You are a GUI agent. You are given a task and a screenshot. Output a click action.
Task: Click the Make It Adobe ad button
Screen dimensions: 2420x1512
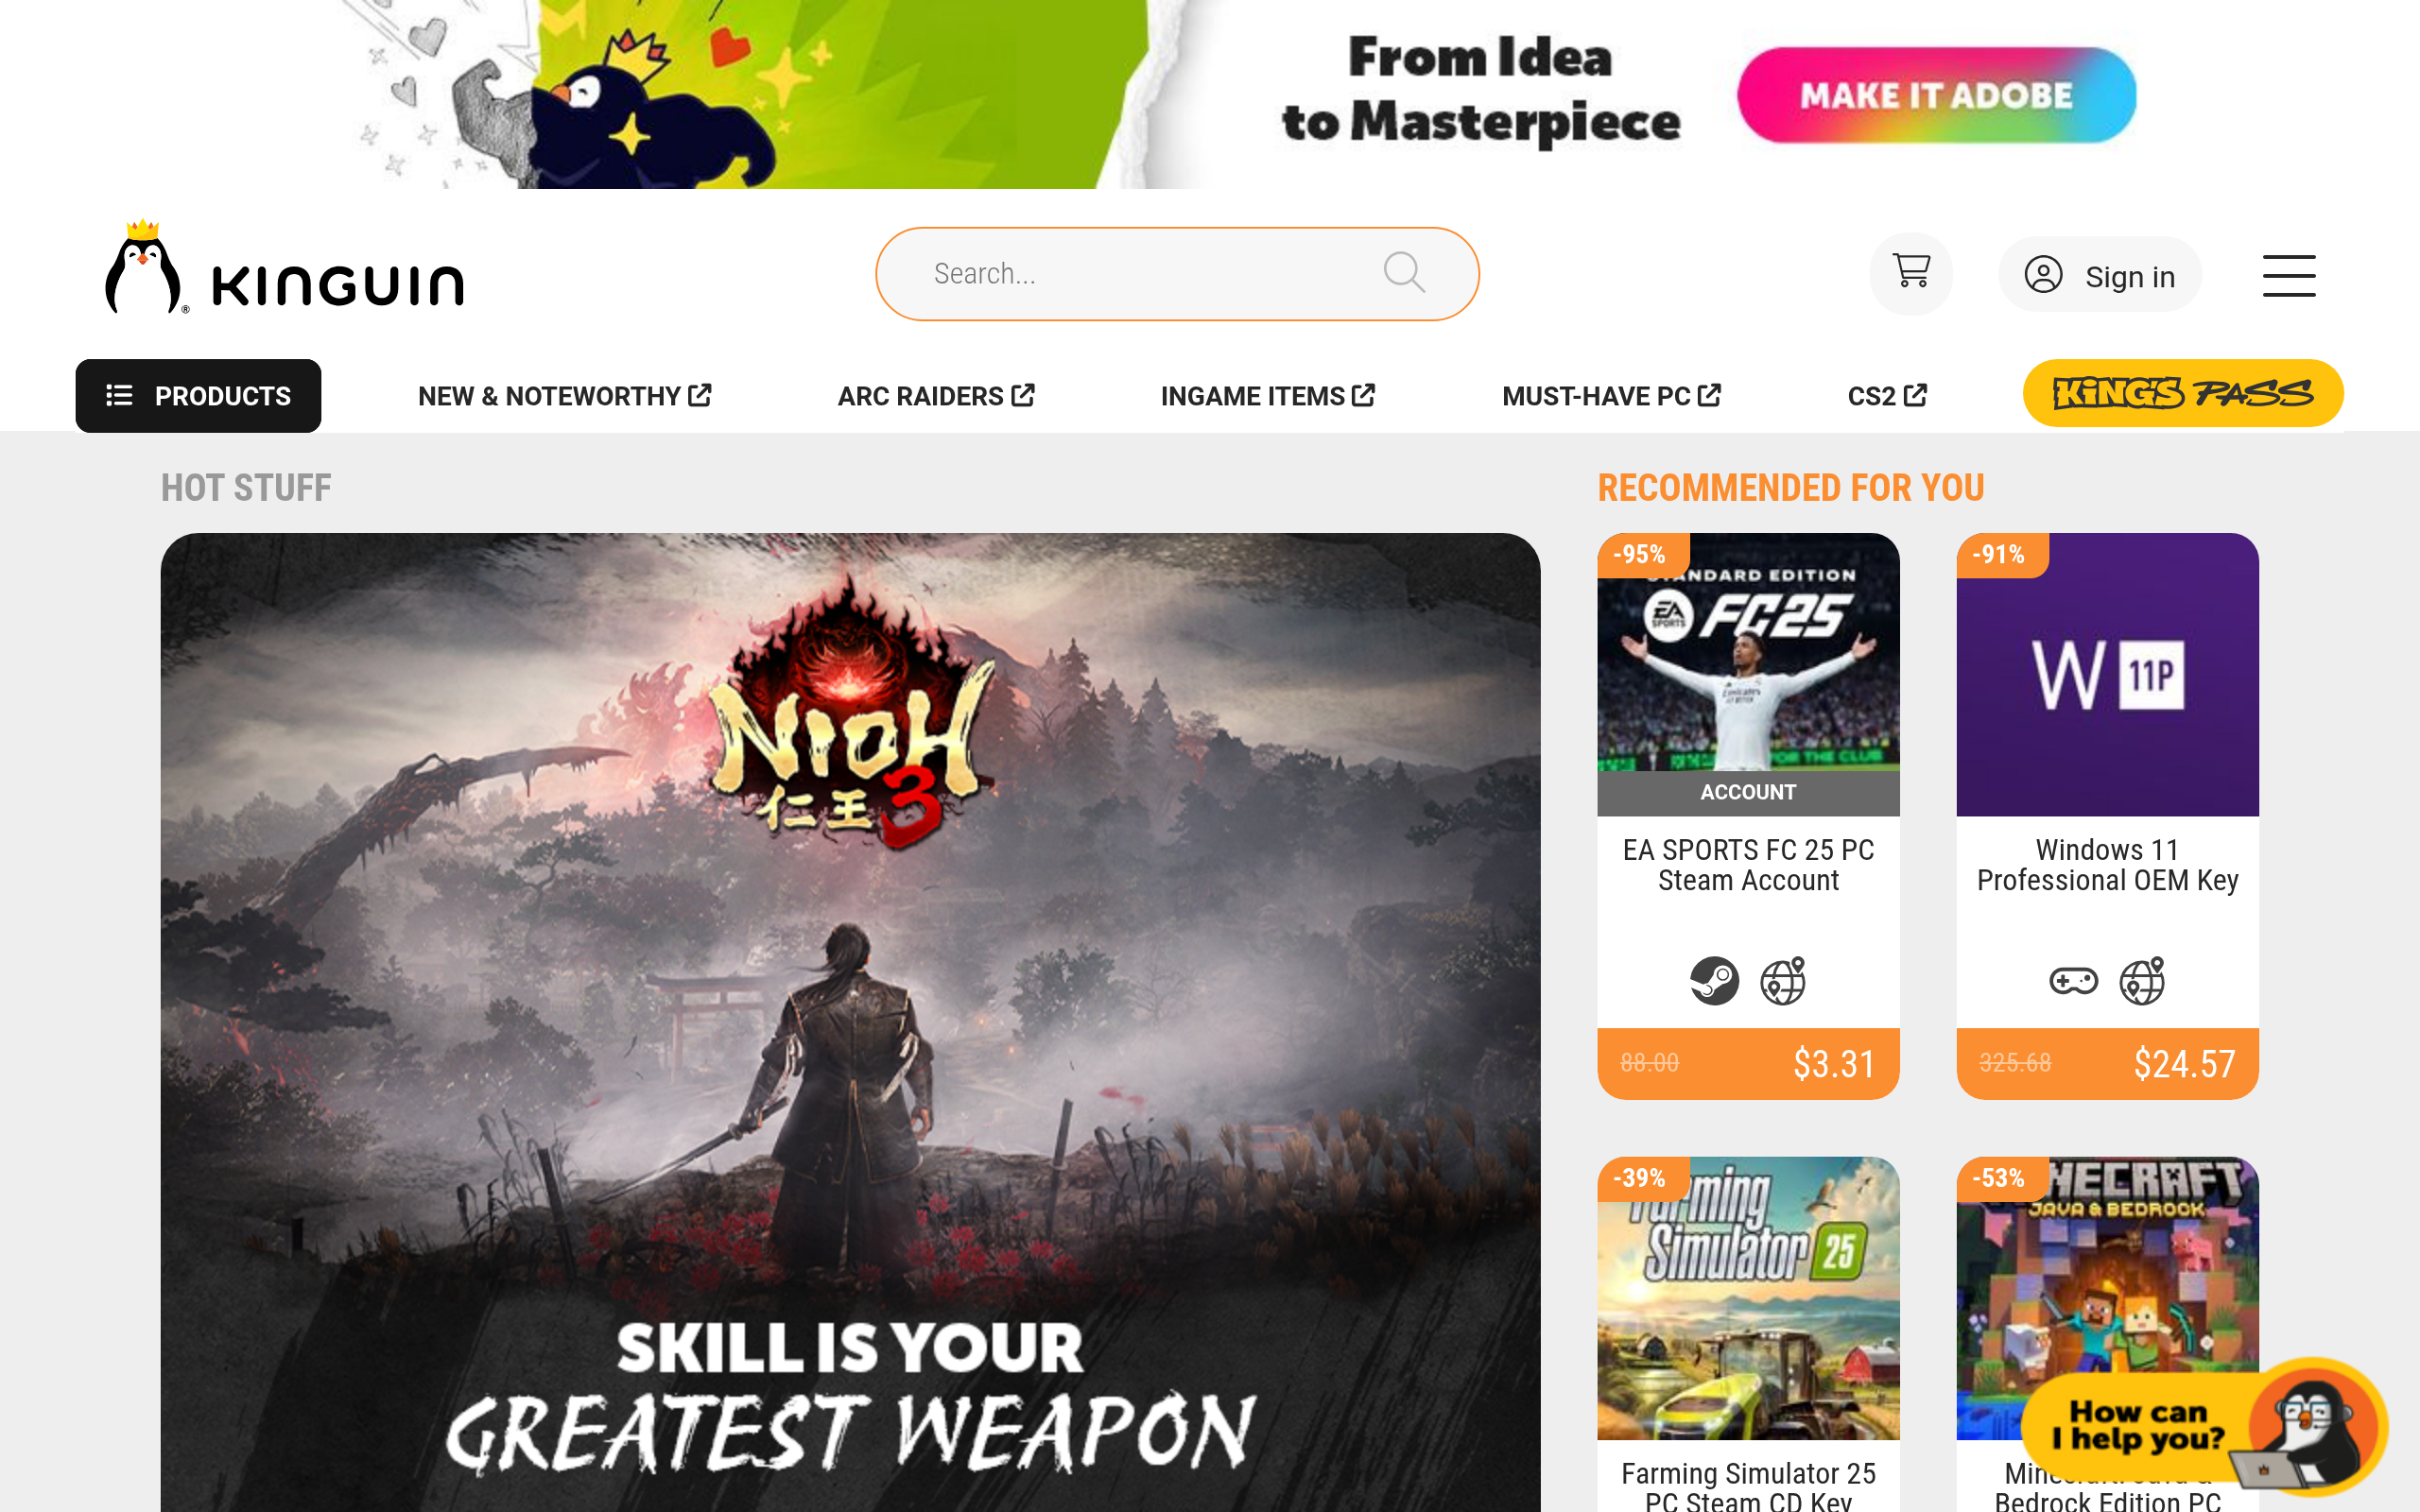[1936, 95]
